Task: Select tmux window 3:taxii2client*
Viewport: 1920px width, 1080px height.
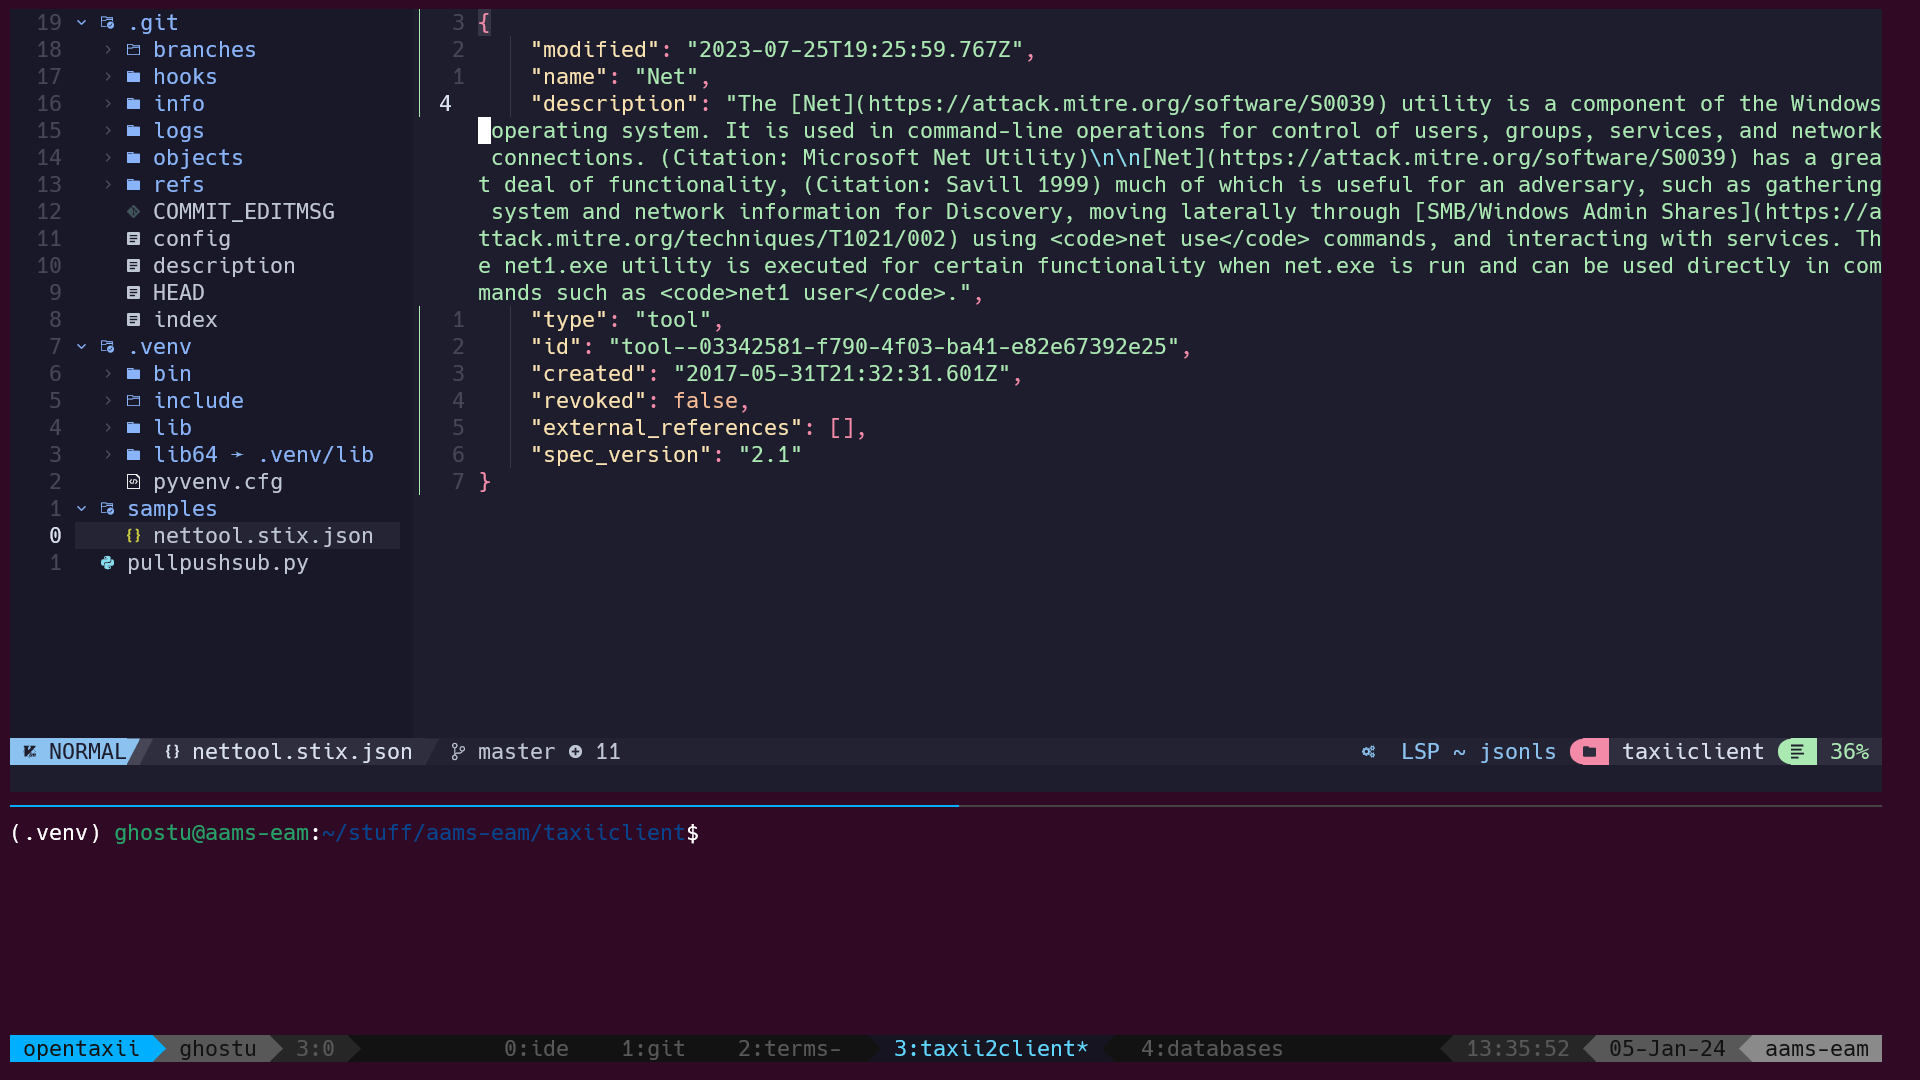Action: (991, 1048)
